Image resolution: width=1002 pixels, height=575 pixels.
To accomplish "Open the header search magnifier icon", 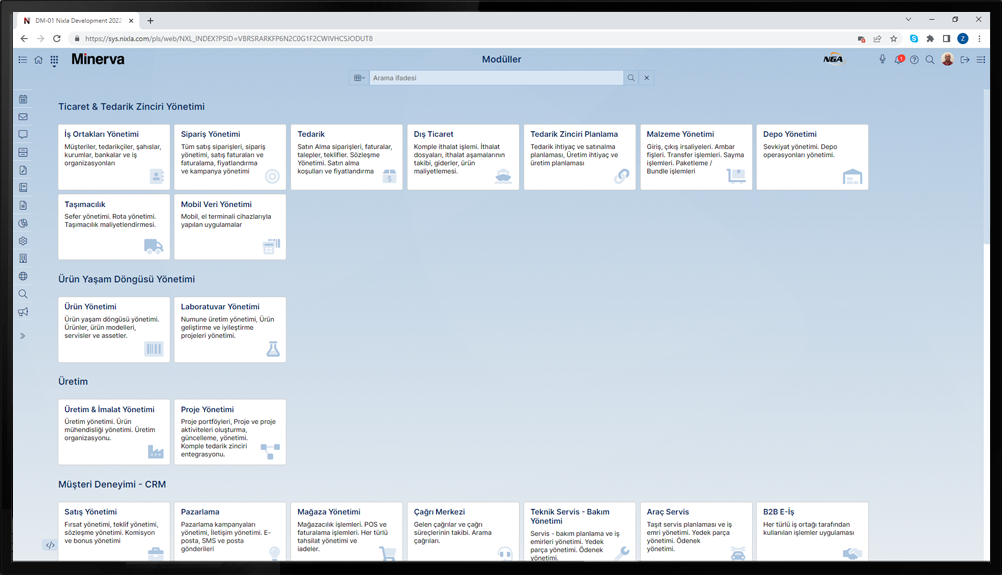I will coord(930,60).
